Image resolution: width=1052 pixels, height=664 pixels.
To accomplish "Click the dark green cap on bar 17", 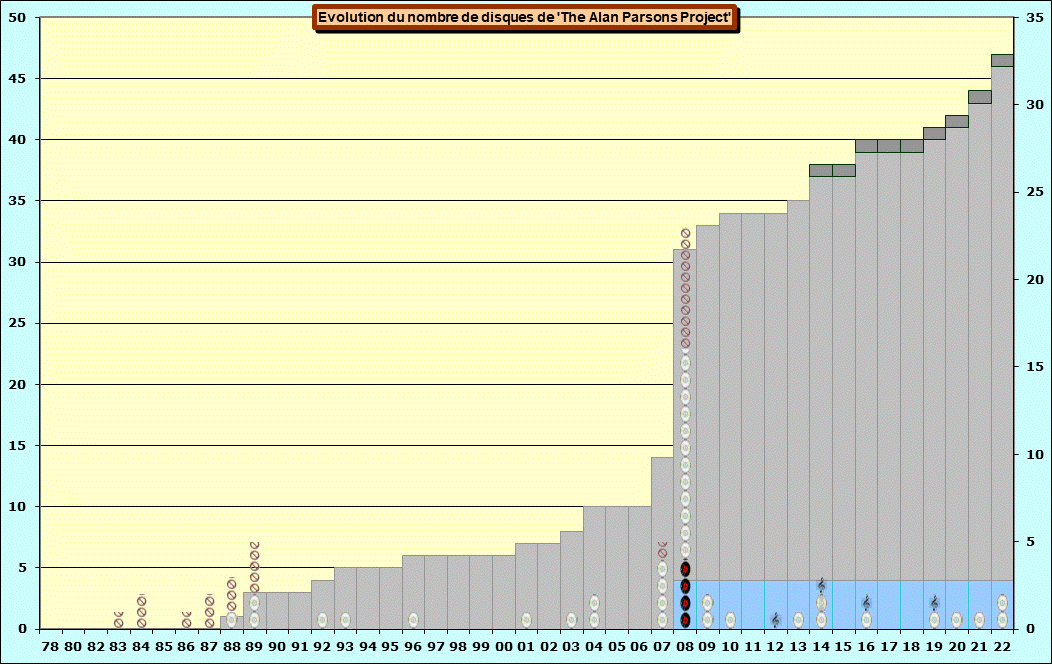I will point(889,146).
